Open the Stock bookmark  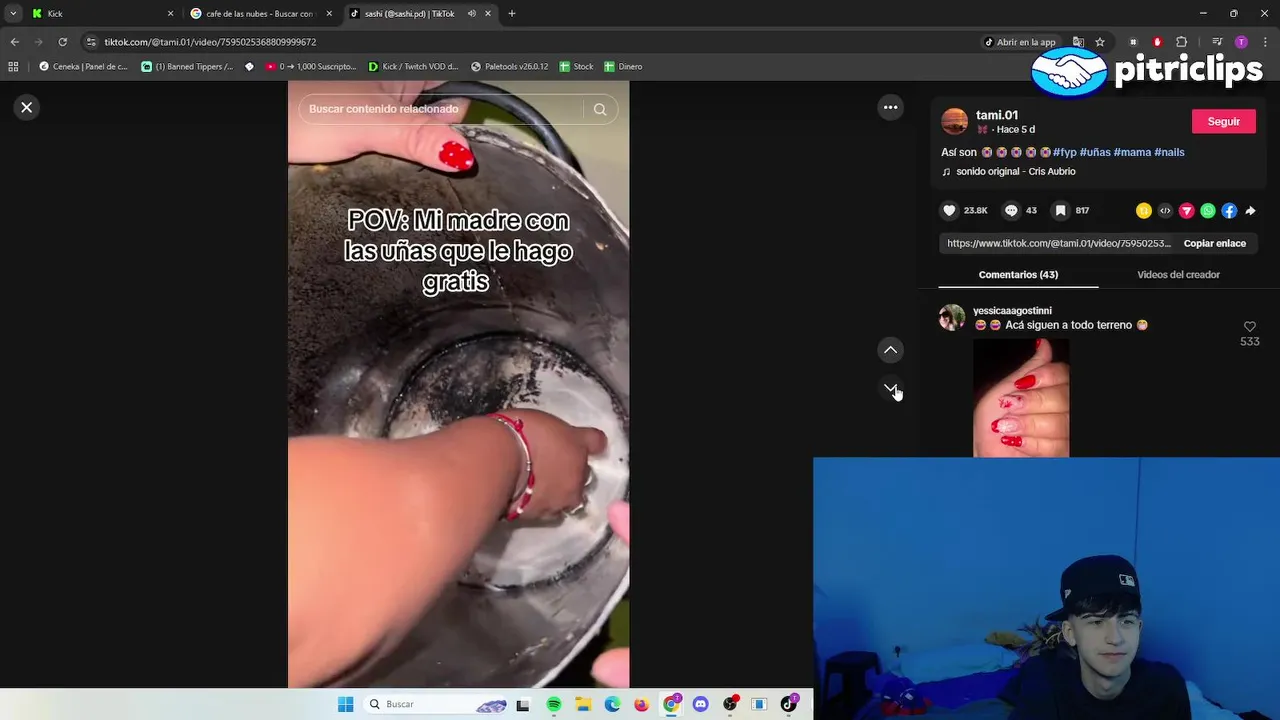[576, 66]
